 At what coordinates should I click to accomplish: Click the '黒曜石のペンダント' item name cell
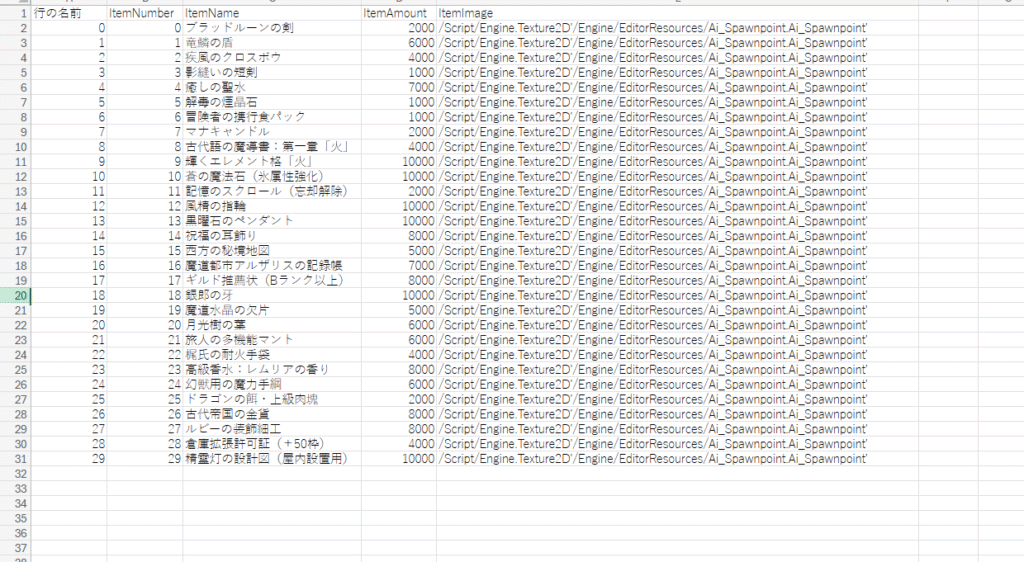[x=272, y=221]
